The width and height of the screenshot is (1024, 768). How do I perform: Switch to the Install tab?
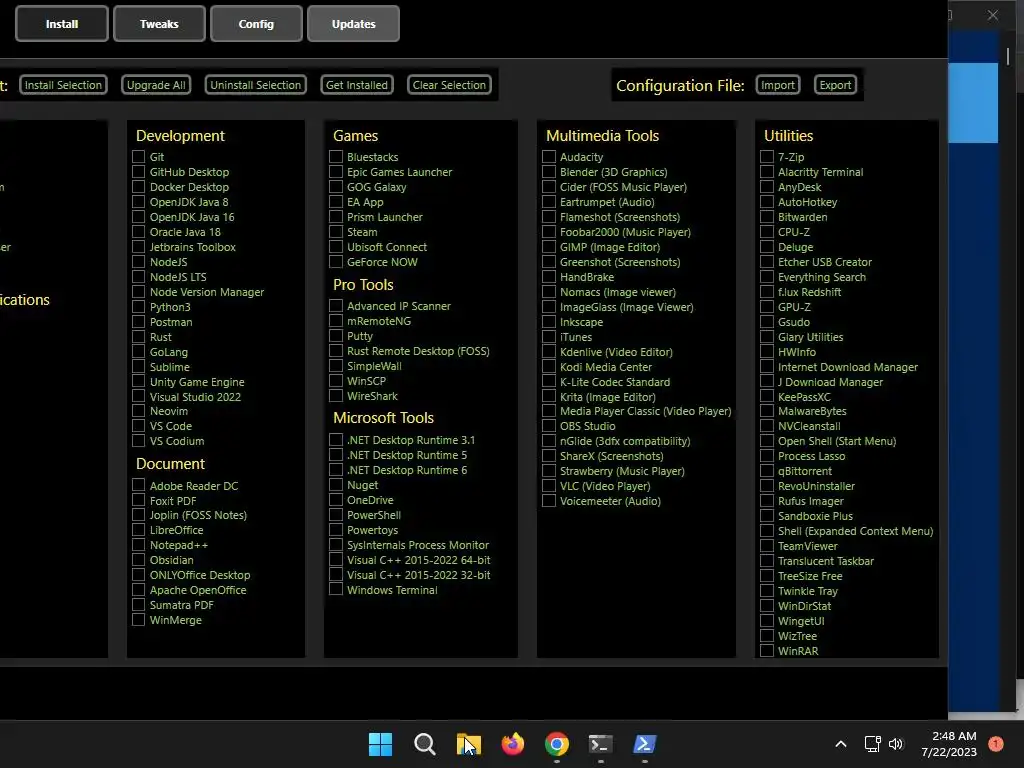62,24
